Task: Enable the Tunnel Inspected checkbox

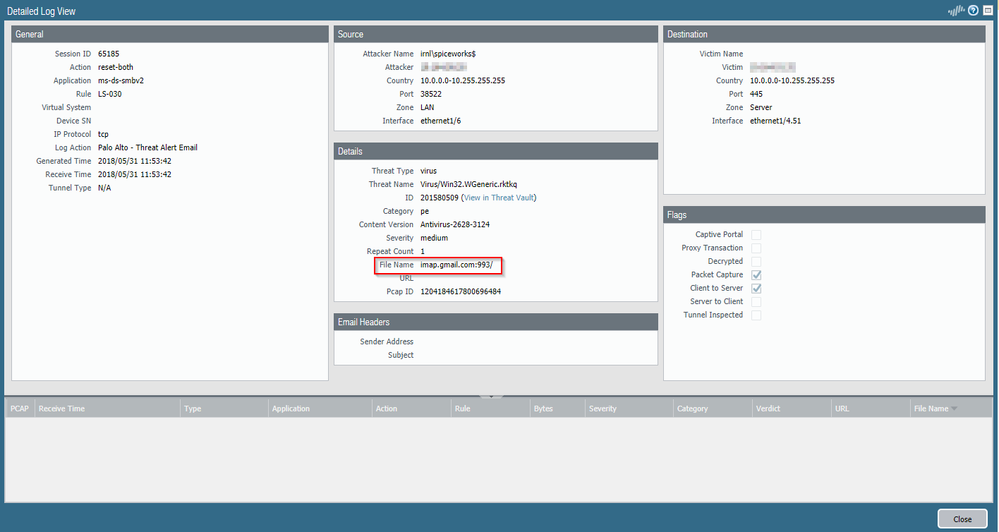Action: 756,315
